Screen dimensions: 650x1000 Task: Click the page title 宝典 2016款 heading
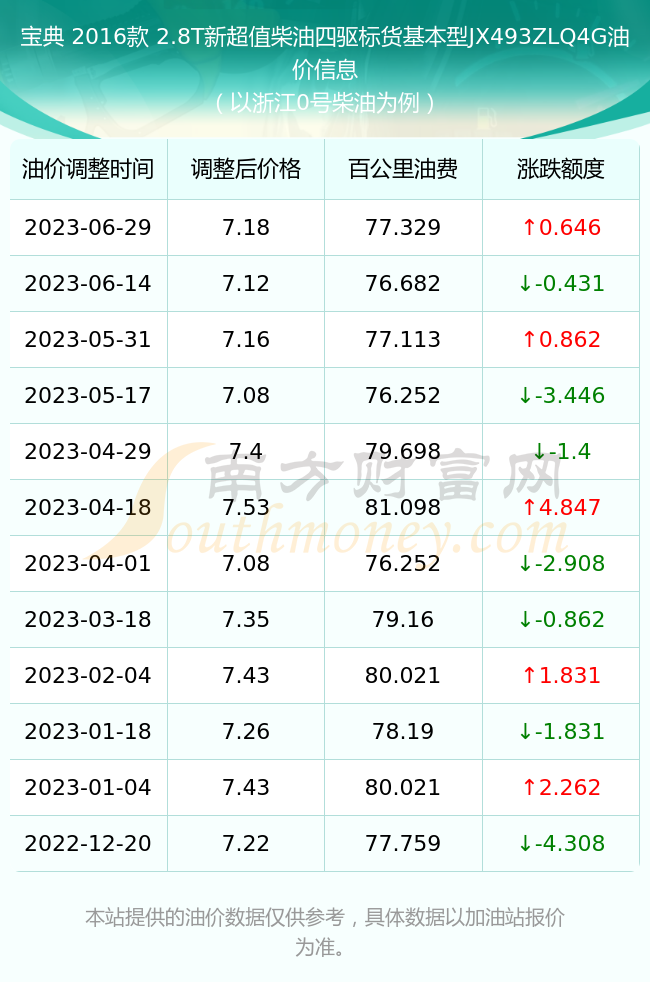(x=325, y=53)
